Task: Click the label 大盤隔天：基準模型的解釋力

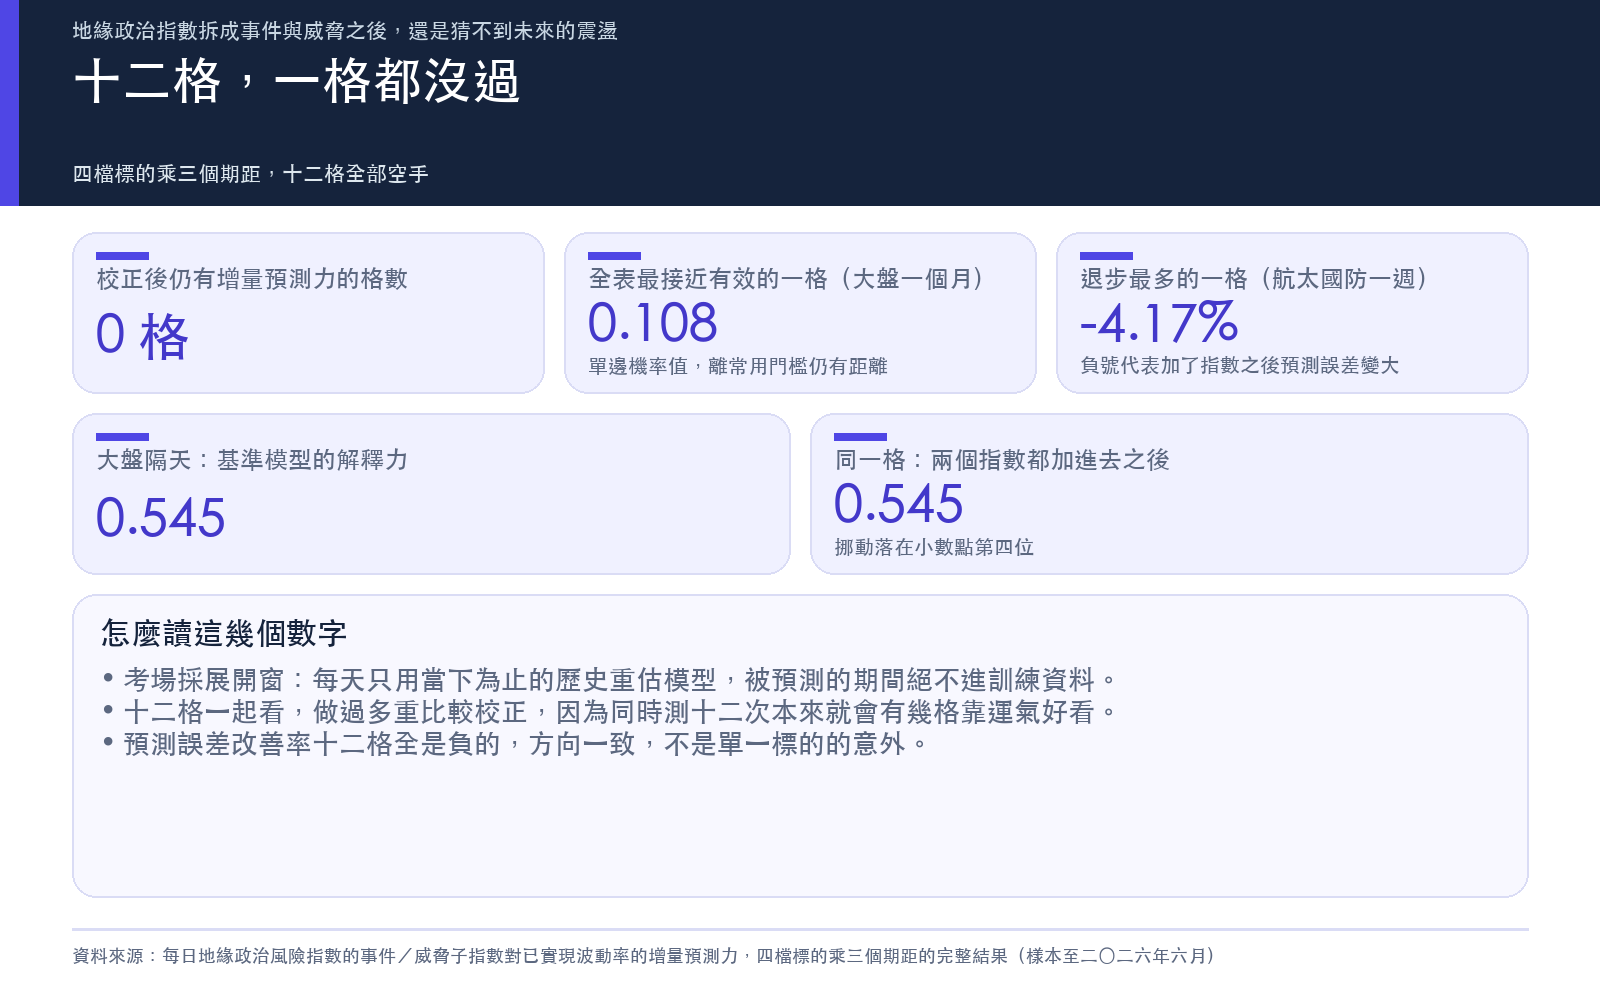Action: (252, 460)
